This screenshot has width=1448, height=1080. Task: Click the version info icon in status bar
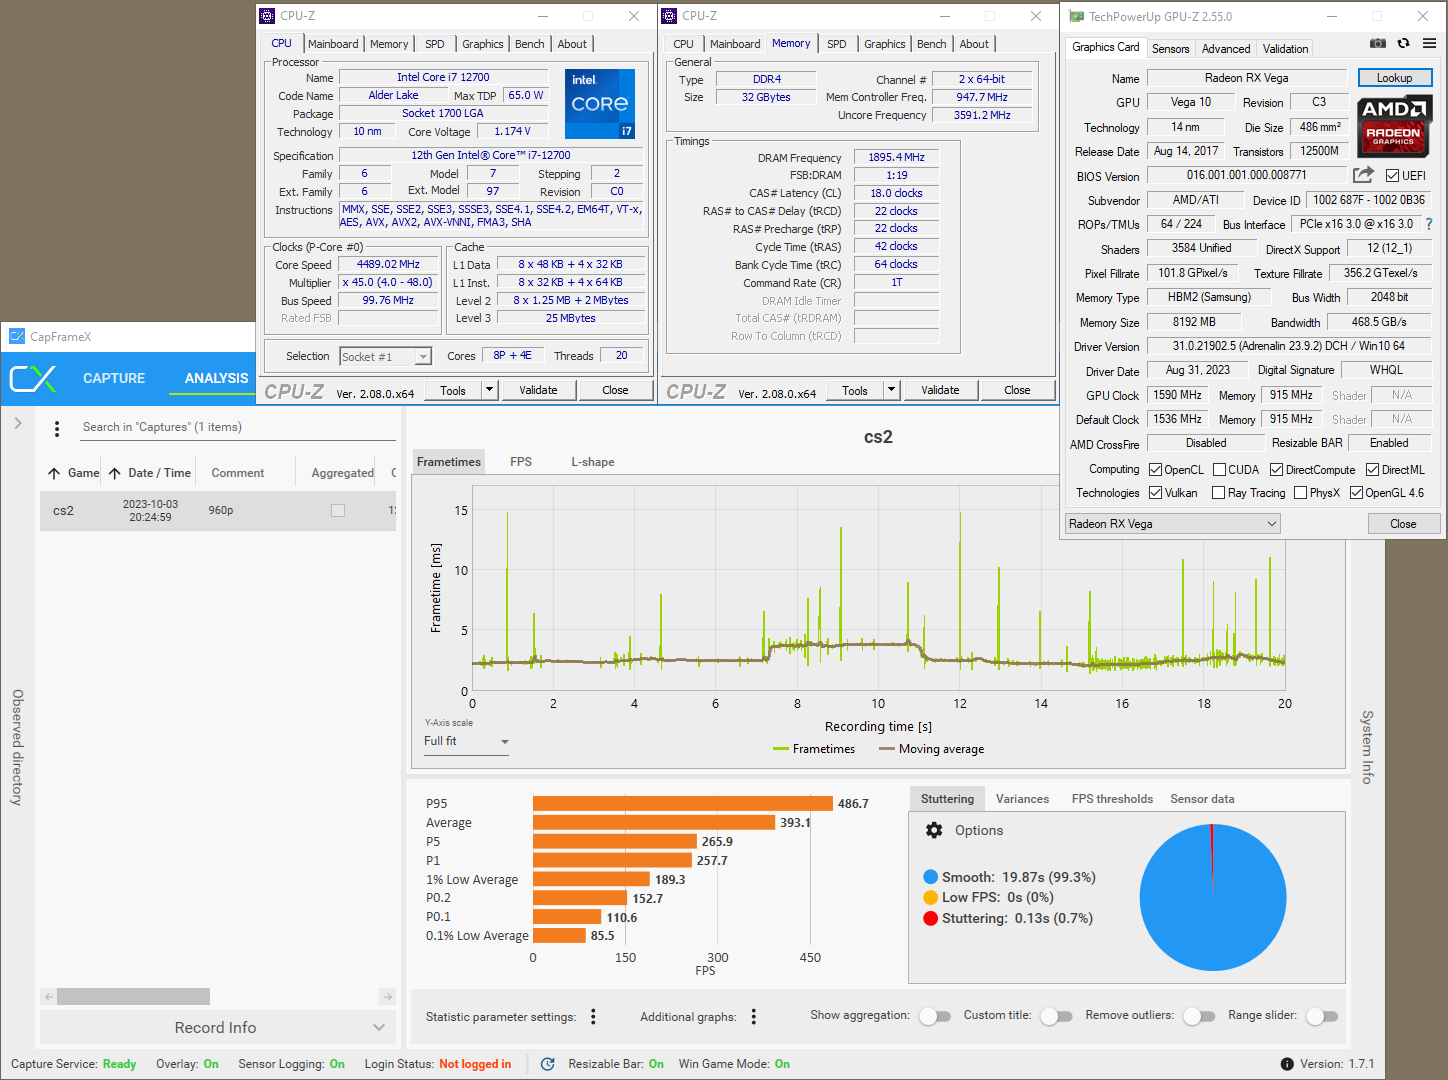1287,1064
